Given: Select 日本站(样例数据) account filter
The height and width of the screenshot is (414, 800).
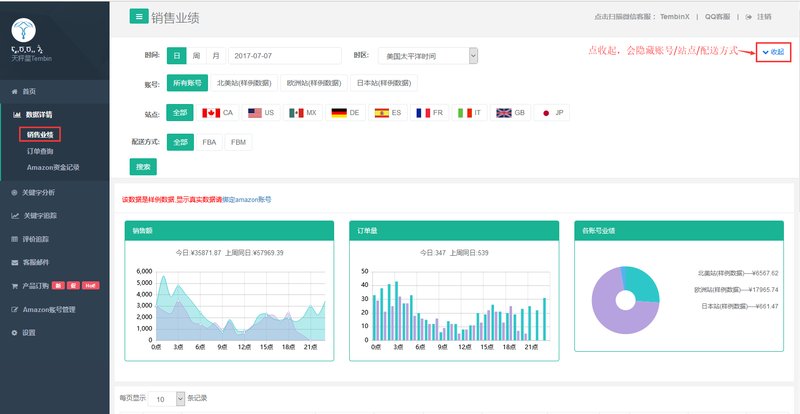Looking at the screenshot, I should pos(384,83).
